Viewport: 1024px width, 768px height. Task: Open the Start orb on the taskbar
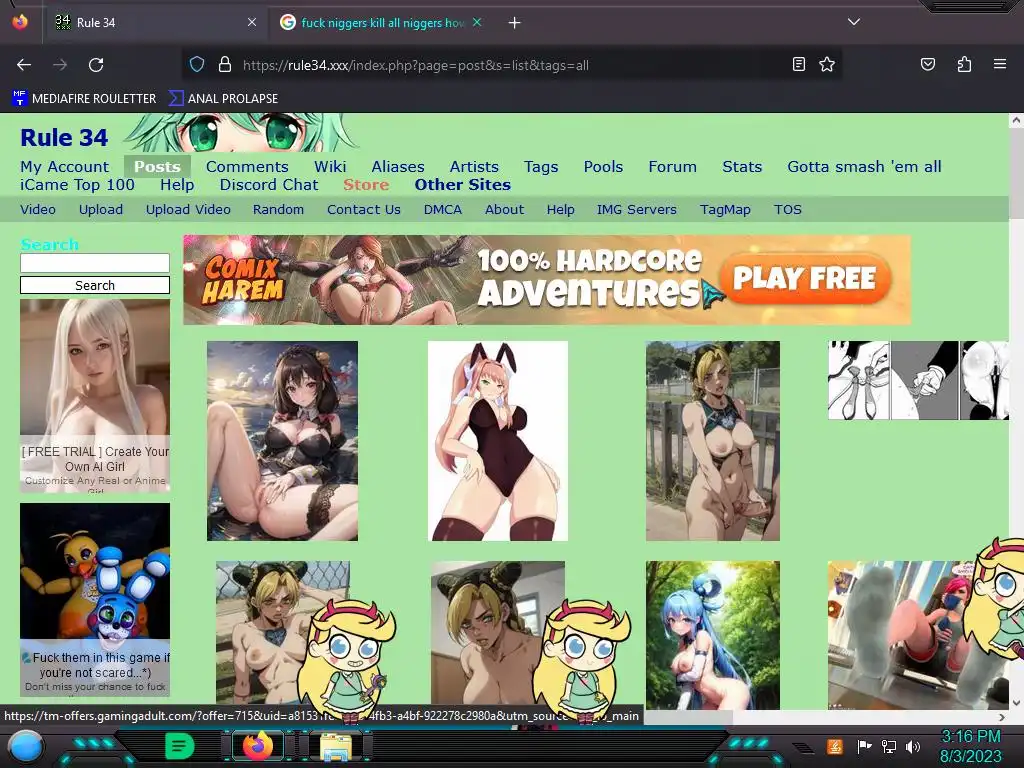26,746
